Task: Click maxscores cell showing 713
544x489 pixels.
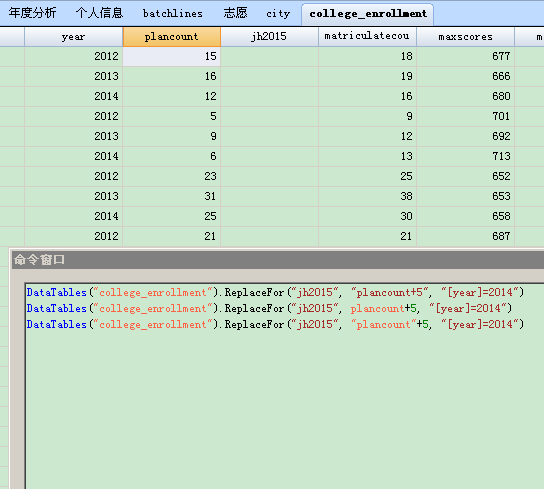Action: [x=466, y=156]
